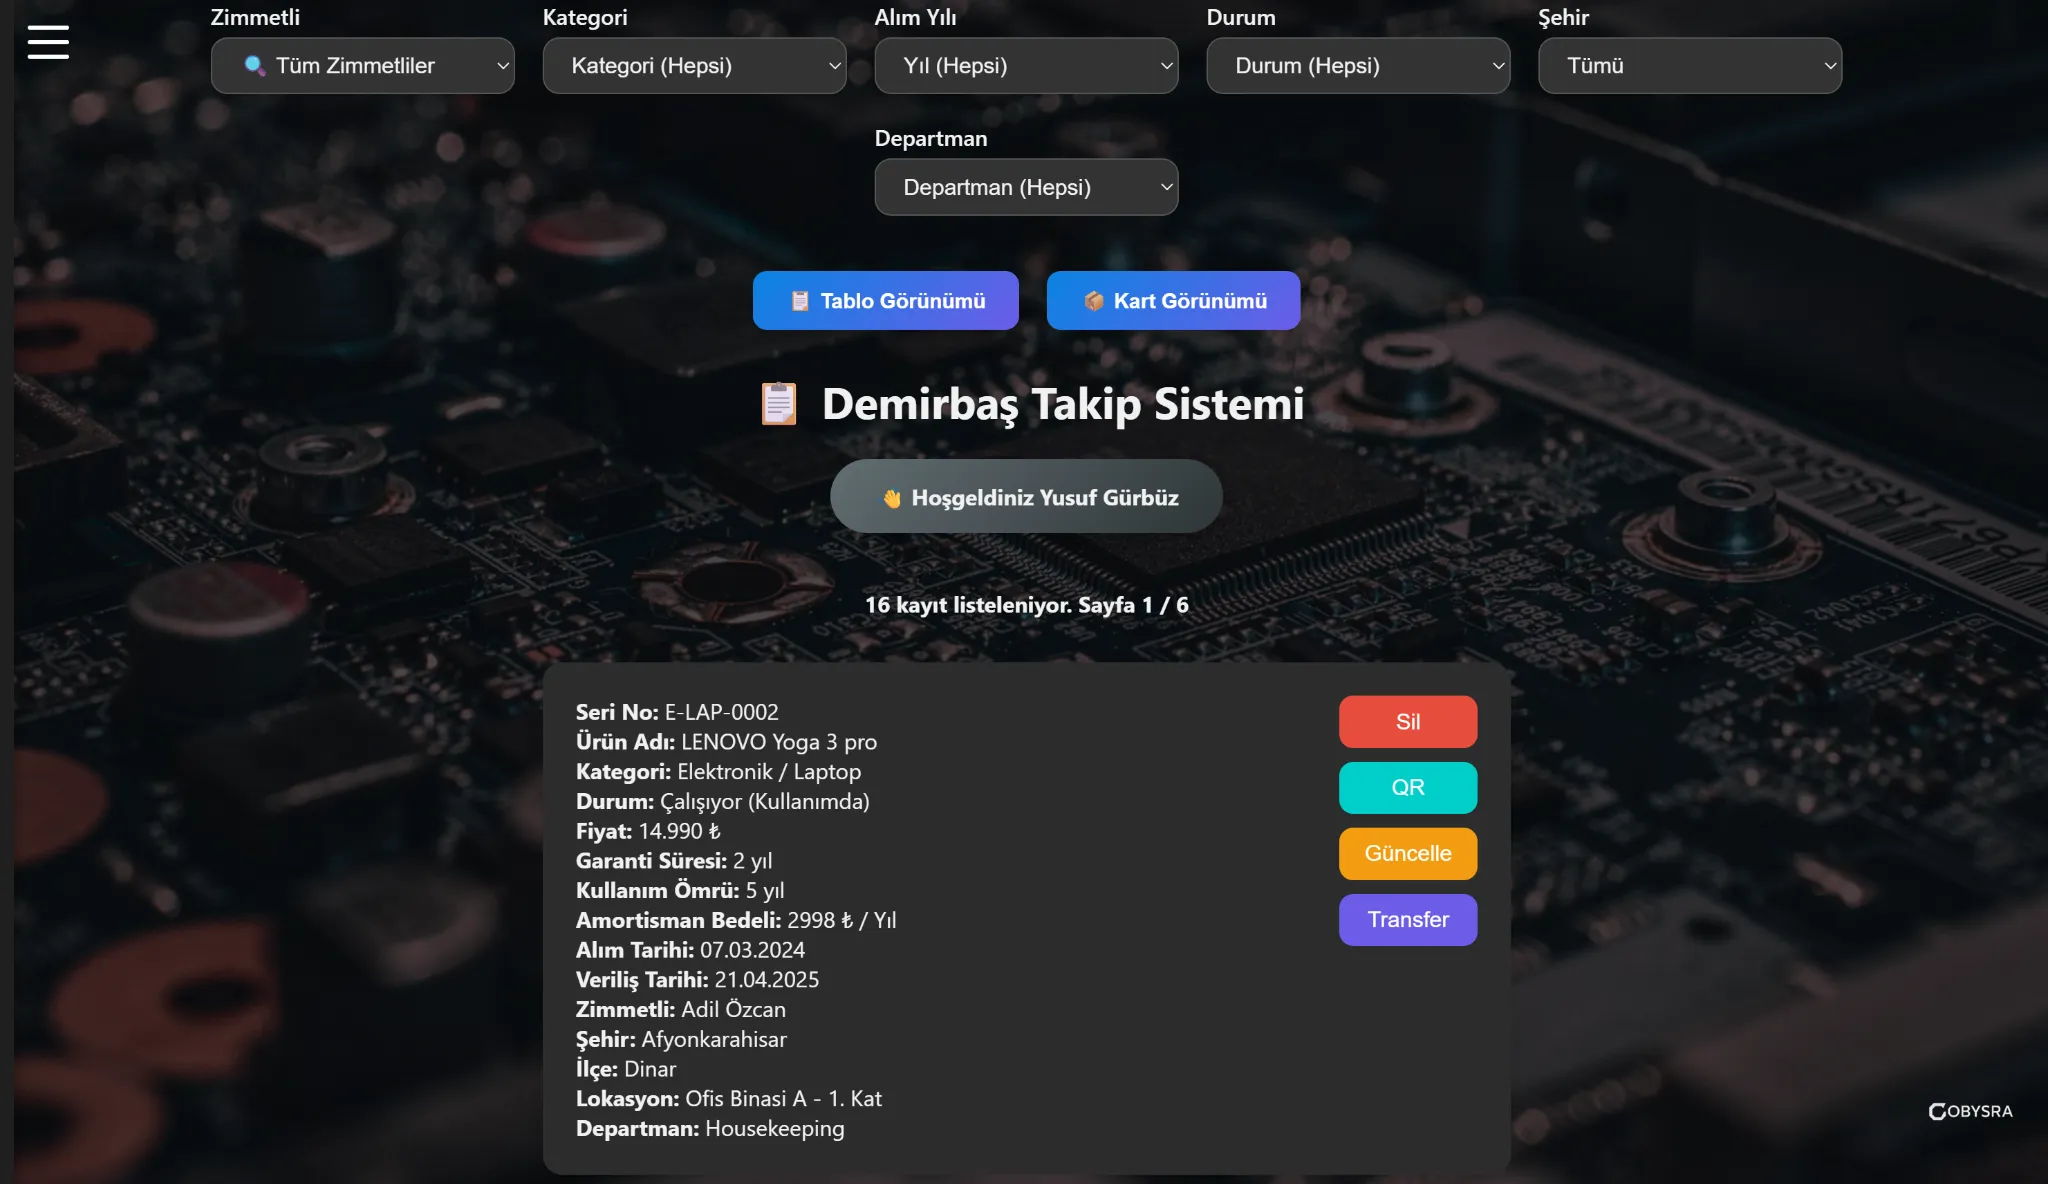Click the COBYSRA logo
The image size is (2048, 1184).
1970,1111
